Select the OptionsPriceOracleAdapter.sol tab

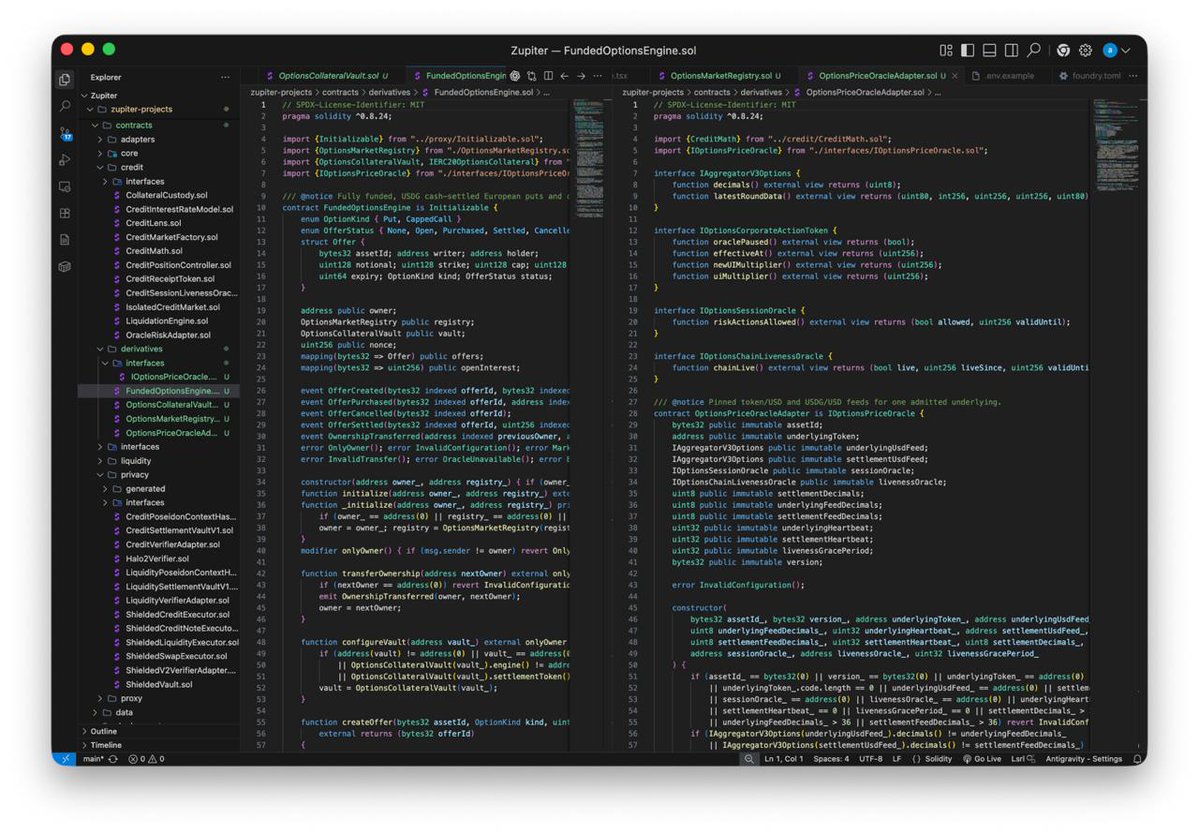(x=876, y=76)
